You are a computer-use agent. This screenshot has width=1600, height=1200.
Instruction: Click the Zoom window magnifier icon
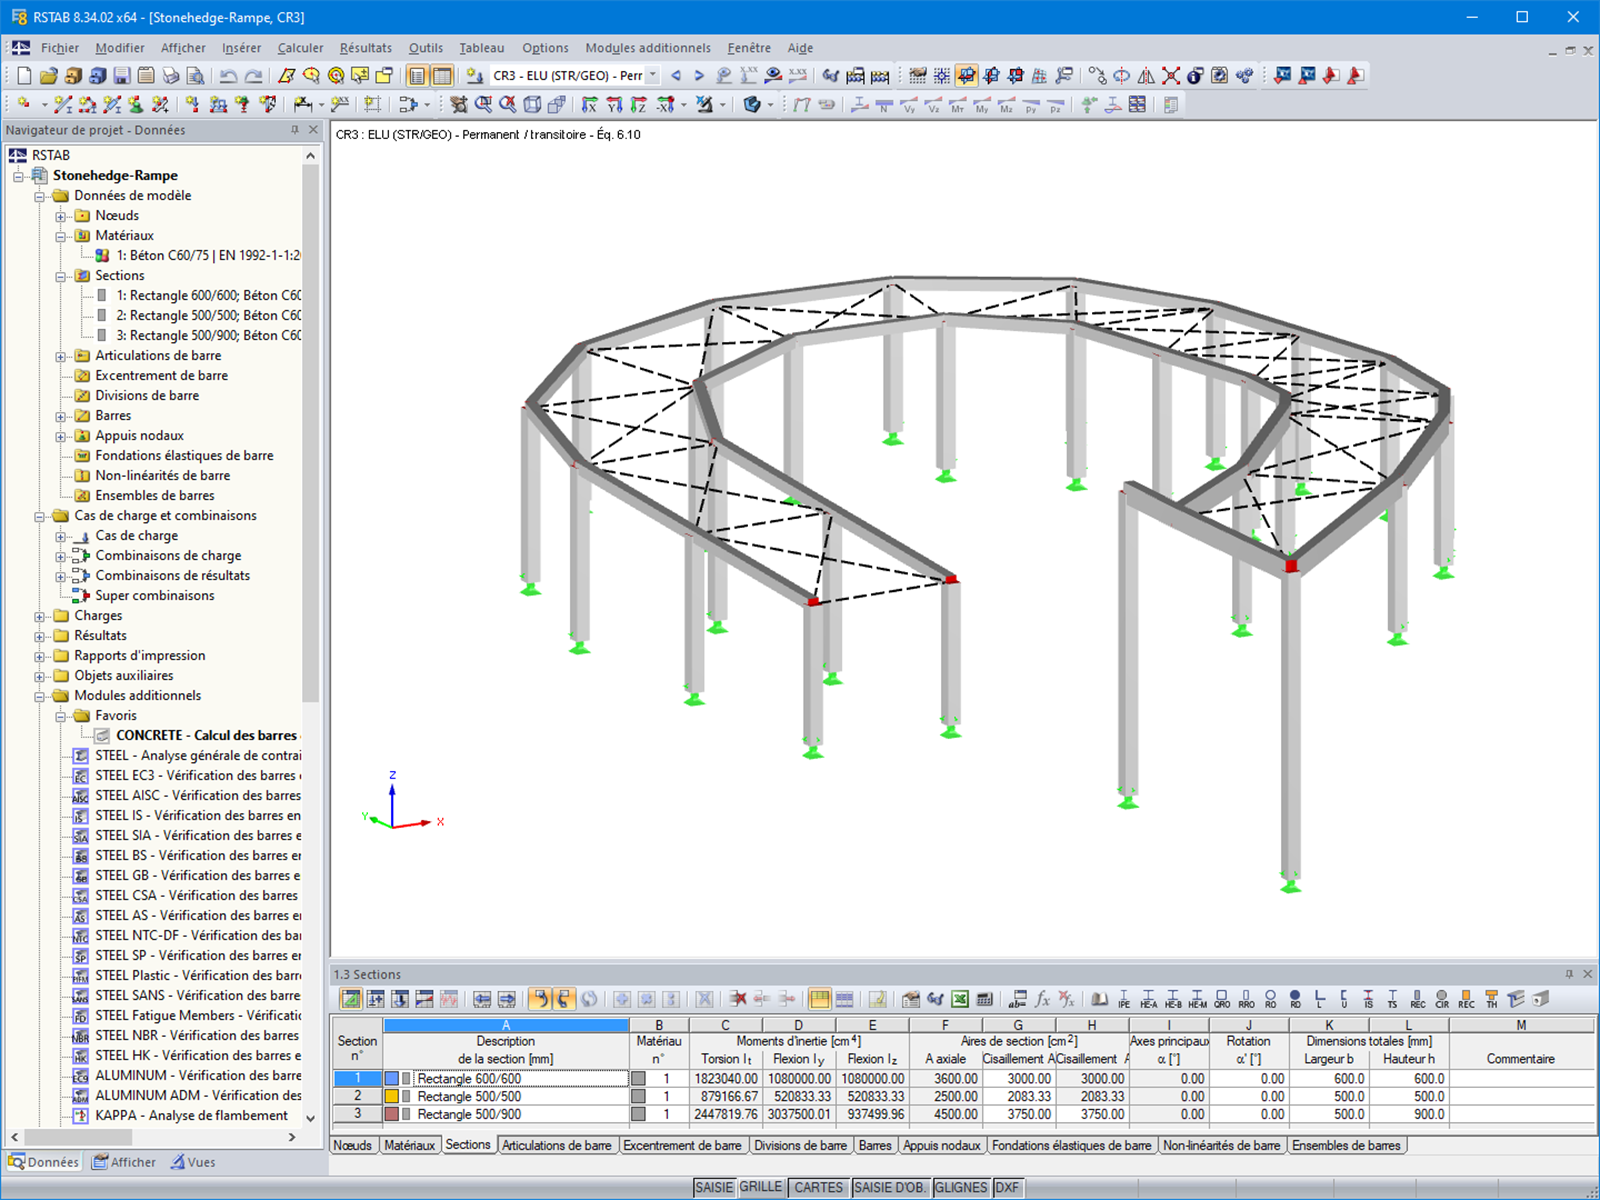point(483,104)
